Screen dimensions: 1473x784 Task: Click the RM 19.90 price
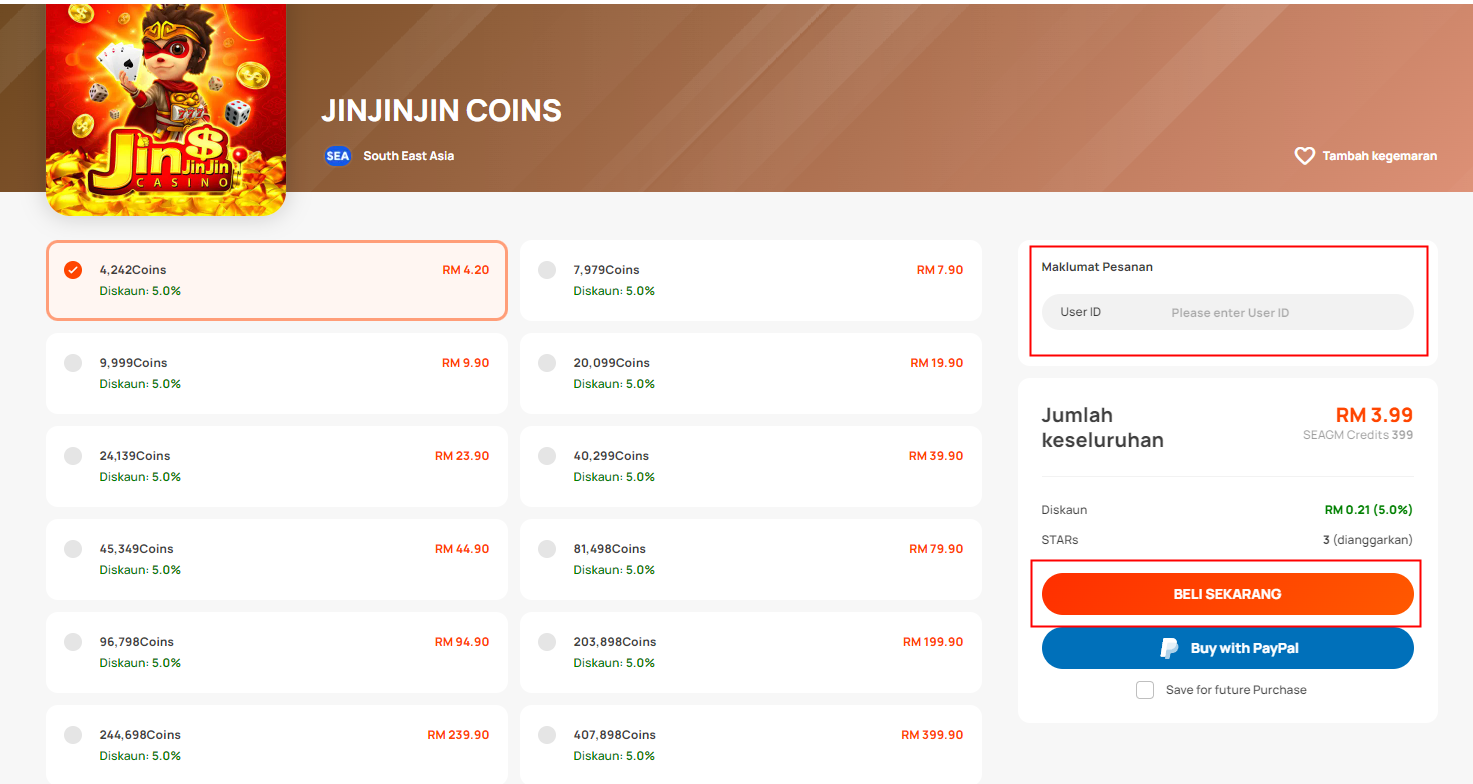point(937,363)
